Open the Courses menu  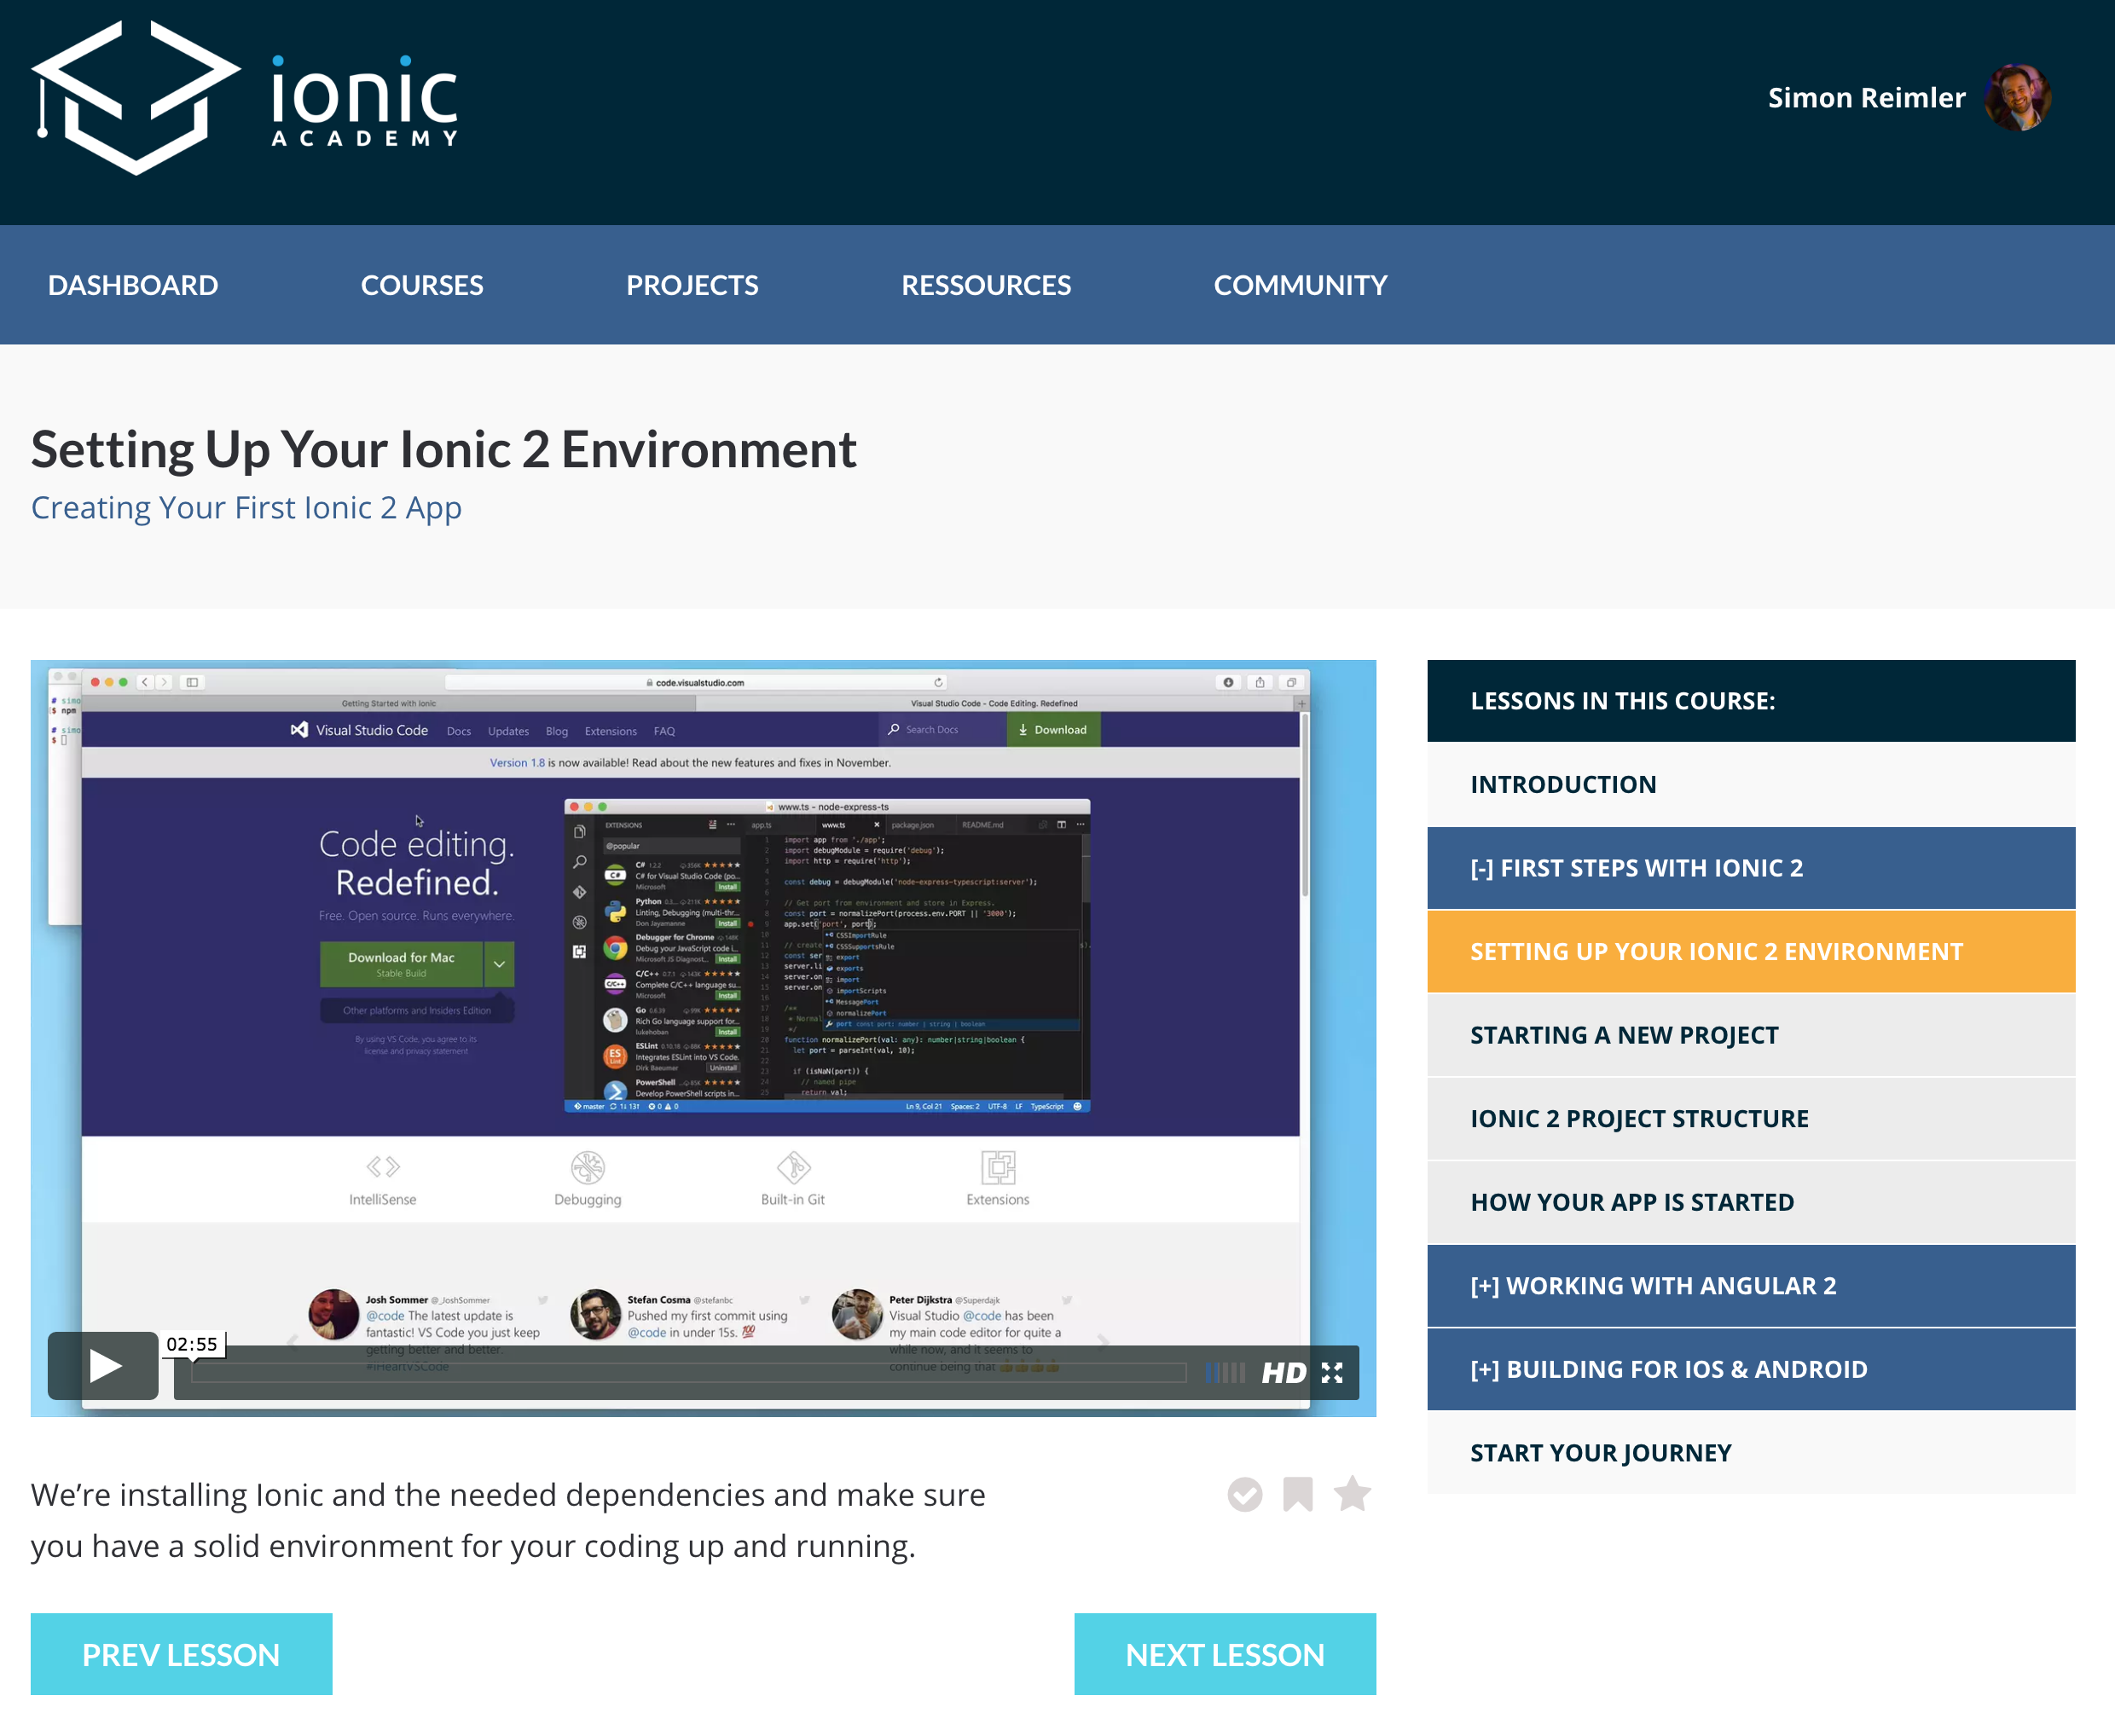click(421, 284)
